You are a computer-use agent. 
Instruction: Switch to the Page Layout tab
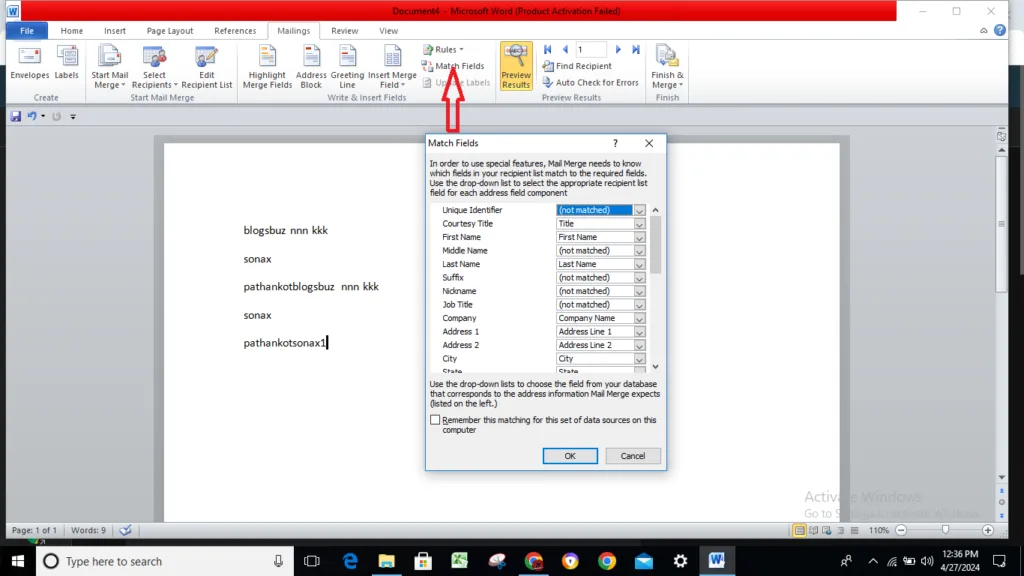point(170,31)
